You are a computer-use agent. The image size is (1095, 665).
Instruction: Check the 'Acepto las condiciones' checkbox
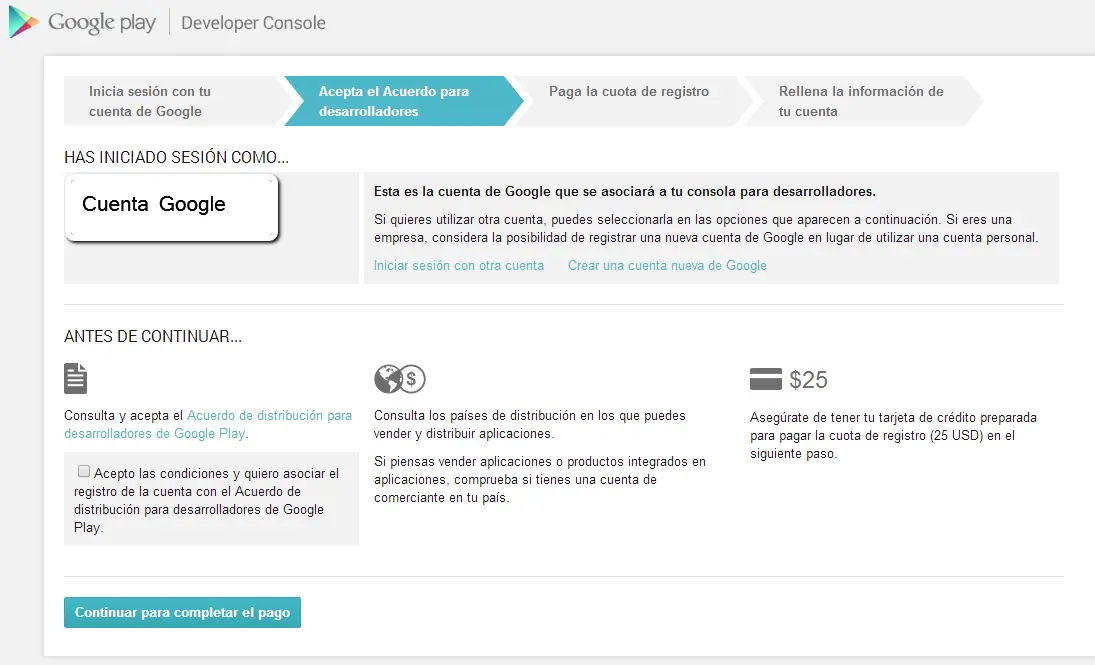tap(84, 472)
